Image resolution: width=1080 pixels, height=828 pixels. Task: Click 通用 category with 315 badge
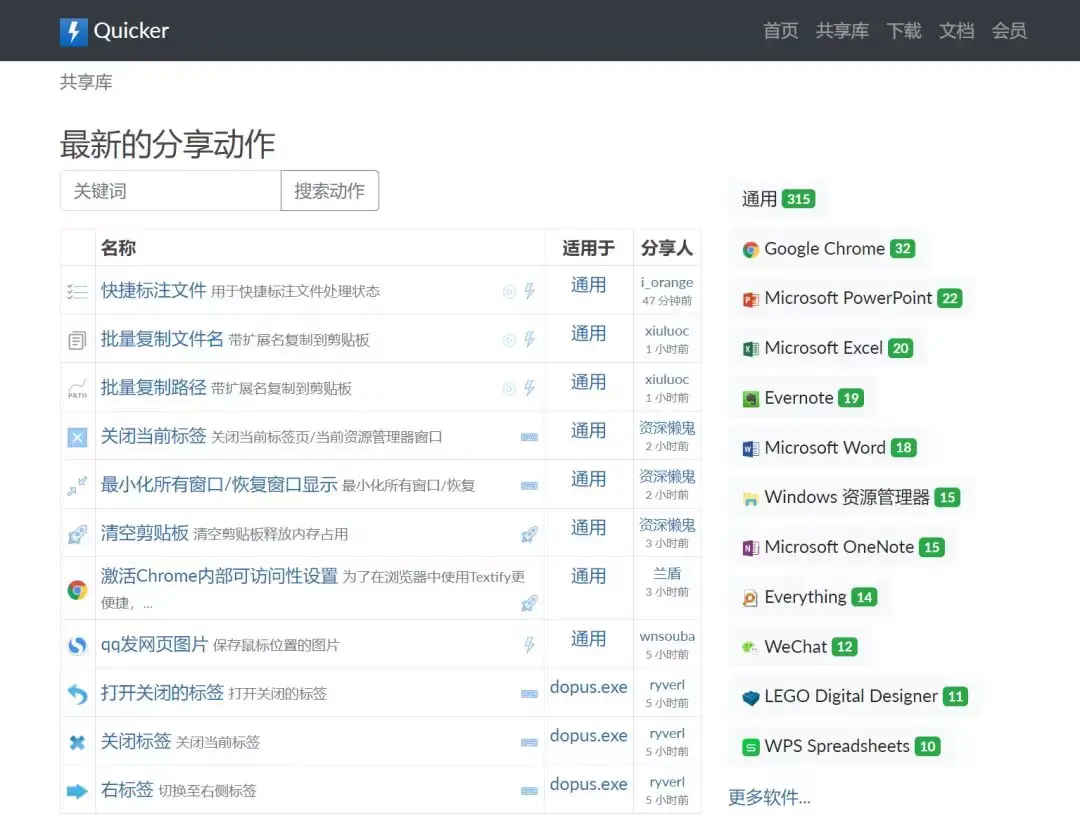click(778, 200)
